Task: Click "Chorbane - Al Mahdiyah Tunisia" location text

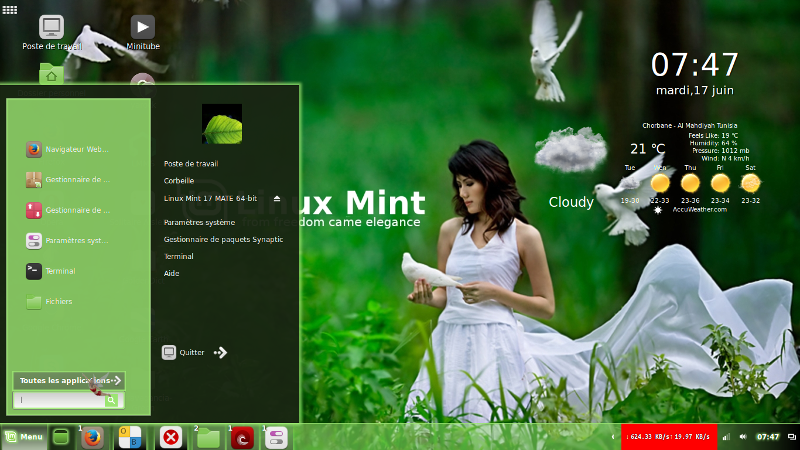Action: pyautogui.click(x=690, y=126)
